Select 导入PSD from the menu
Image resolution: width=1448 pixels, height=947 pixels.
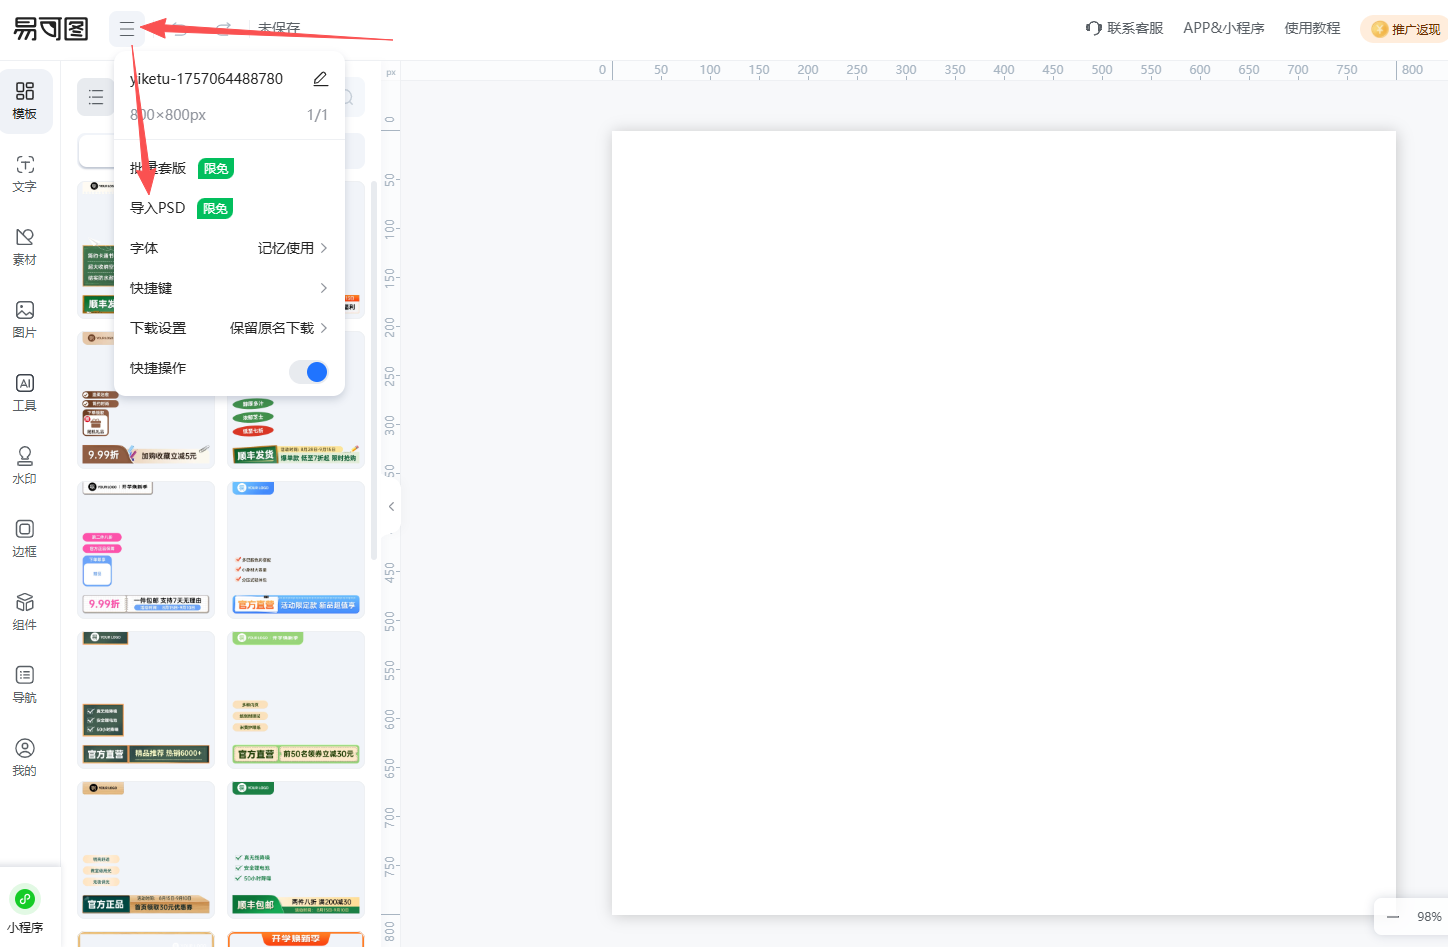click(x=158, y=207)
